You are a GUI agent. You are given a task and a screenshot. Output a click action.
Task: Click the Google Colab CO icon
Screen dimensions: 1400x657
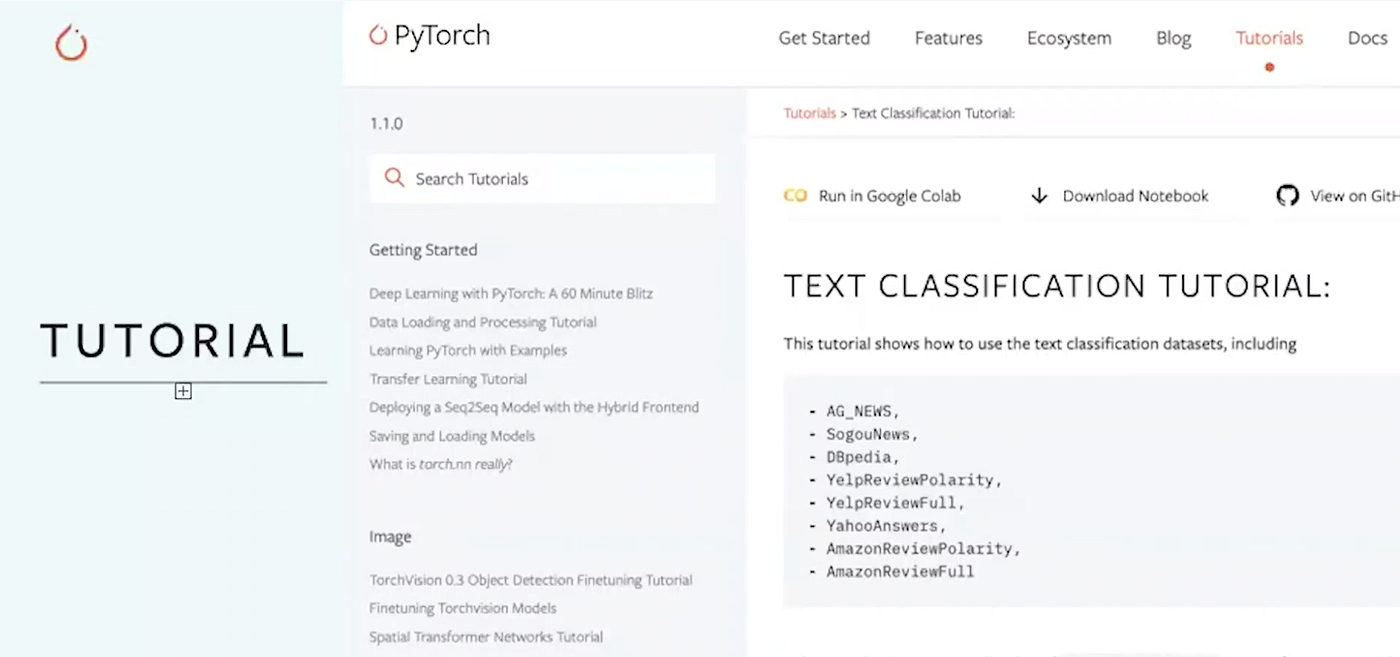coord(795,196)
